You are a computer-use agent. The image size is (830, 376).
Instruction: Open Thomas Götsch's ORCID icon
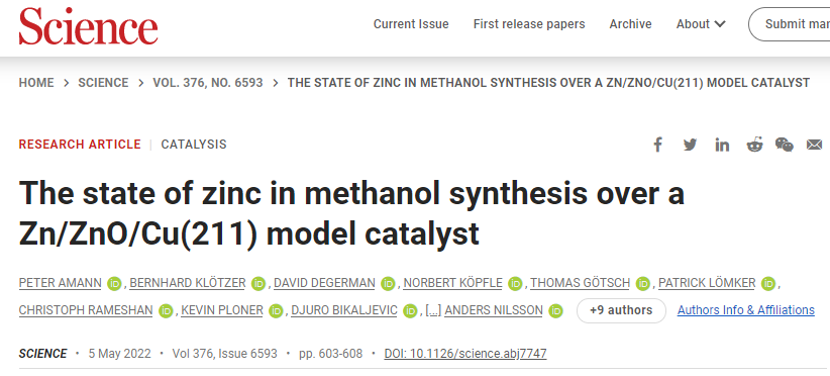click(x=643, y=284)
